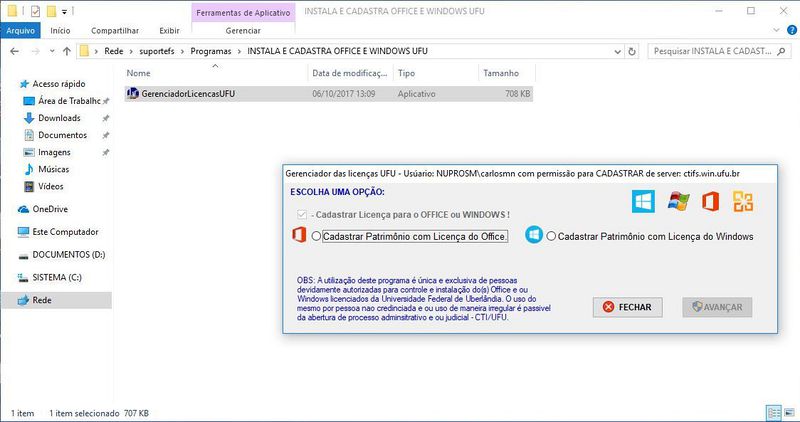
Task: Click the orange Office 2010 logo icon
Action: click(x=743, y=201)
